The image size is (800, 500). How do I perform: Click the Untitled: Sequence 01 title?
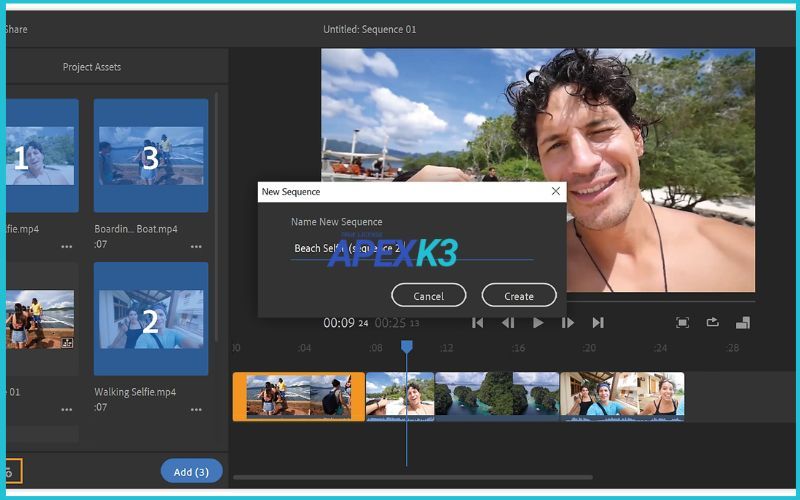point(369,29)
